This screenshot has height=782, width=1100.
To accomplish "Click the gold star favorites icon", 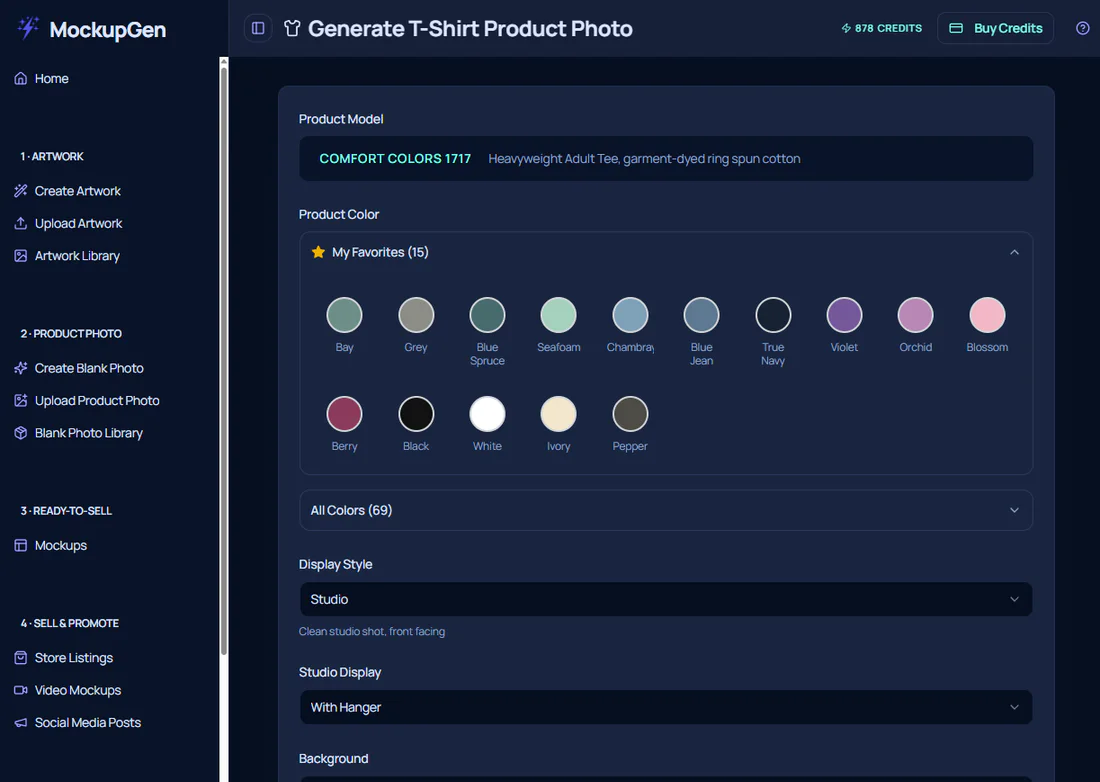I will click(x=318, y=252).
